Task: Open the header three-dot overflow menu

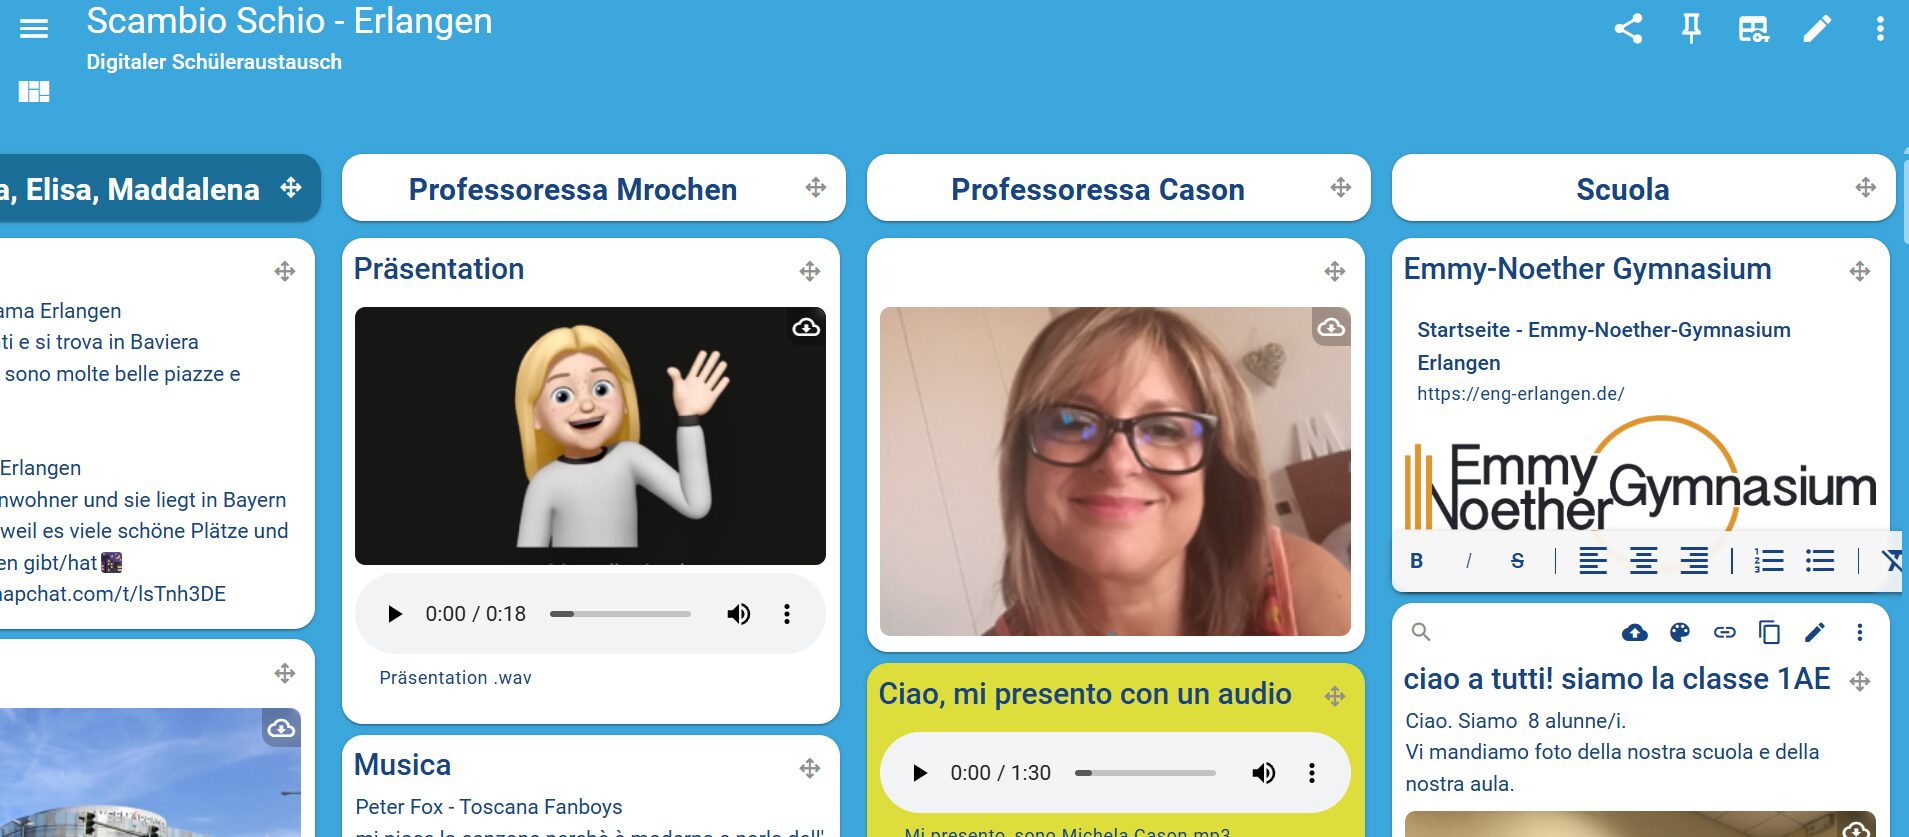Action: 1880,28
